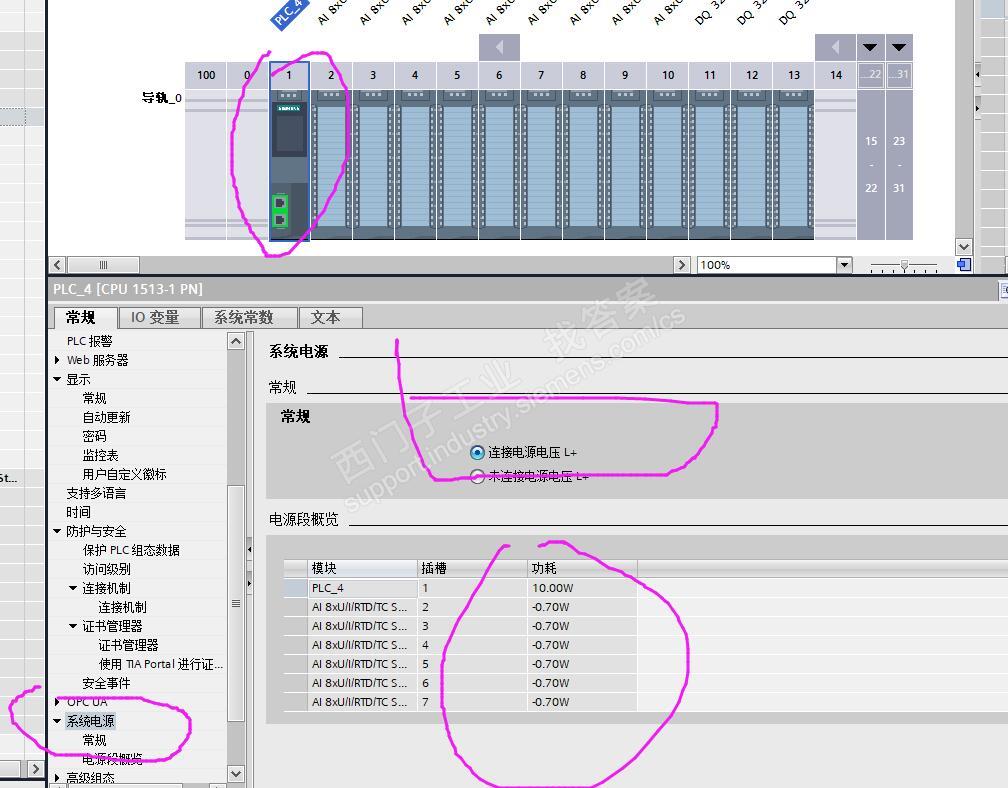This screenshot has height=788, width=1008.
Task: Select the AI module in rack slot 2
Action: [x=332, y=165]
